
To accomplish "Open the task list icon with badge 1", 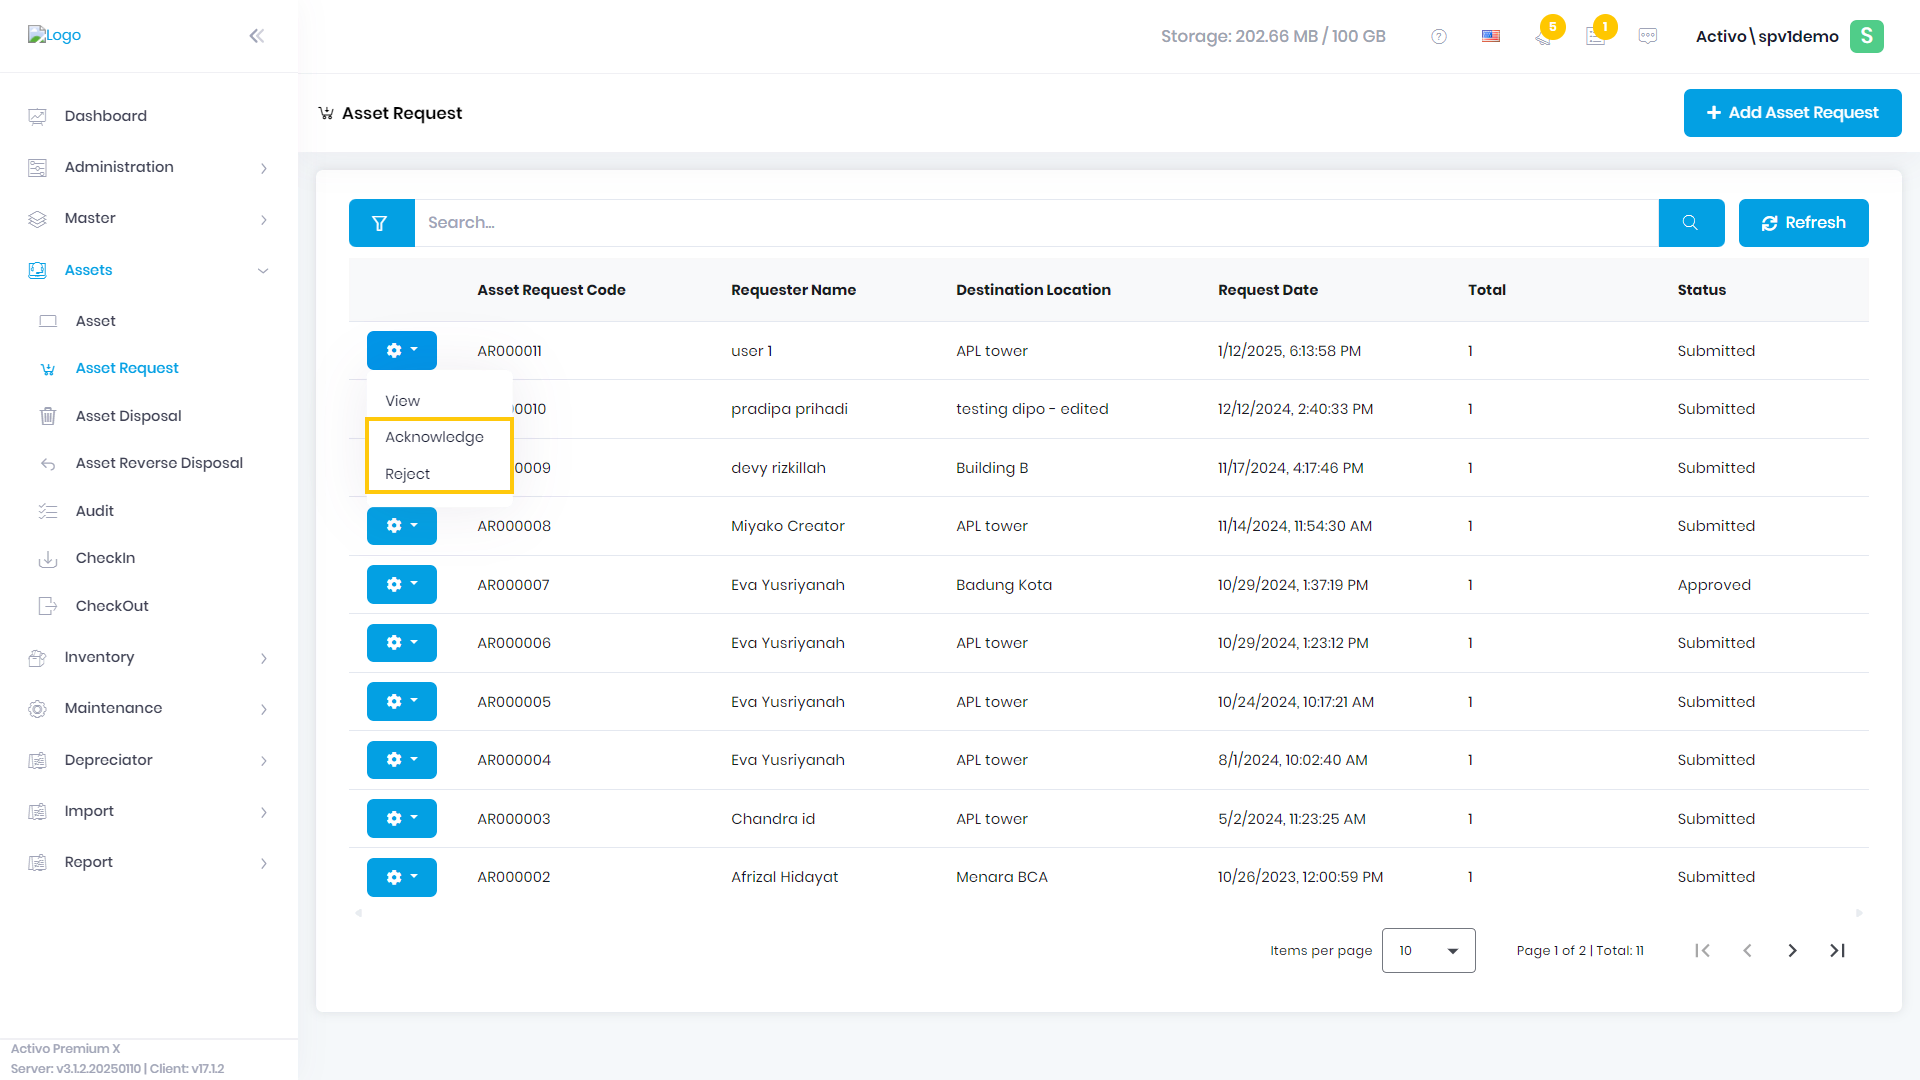I will coord(1597,35).
